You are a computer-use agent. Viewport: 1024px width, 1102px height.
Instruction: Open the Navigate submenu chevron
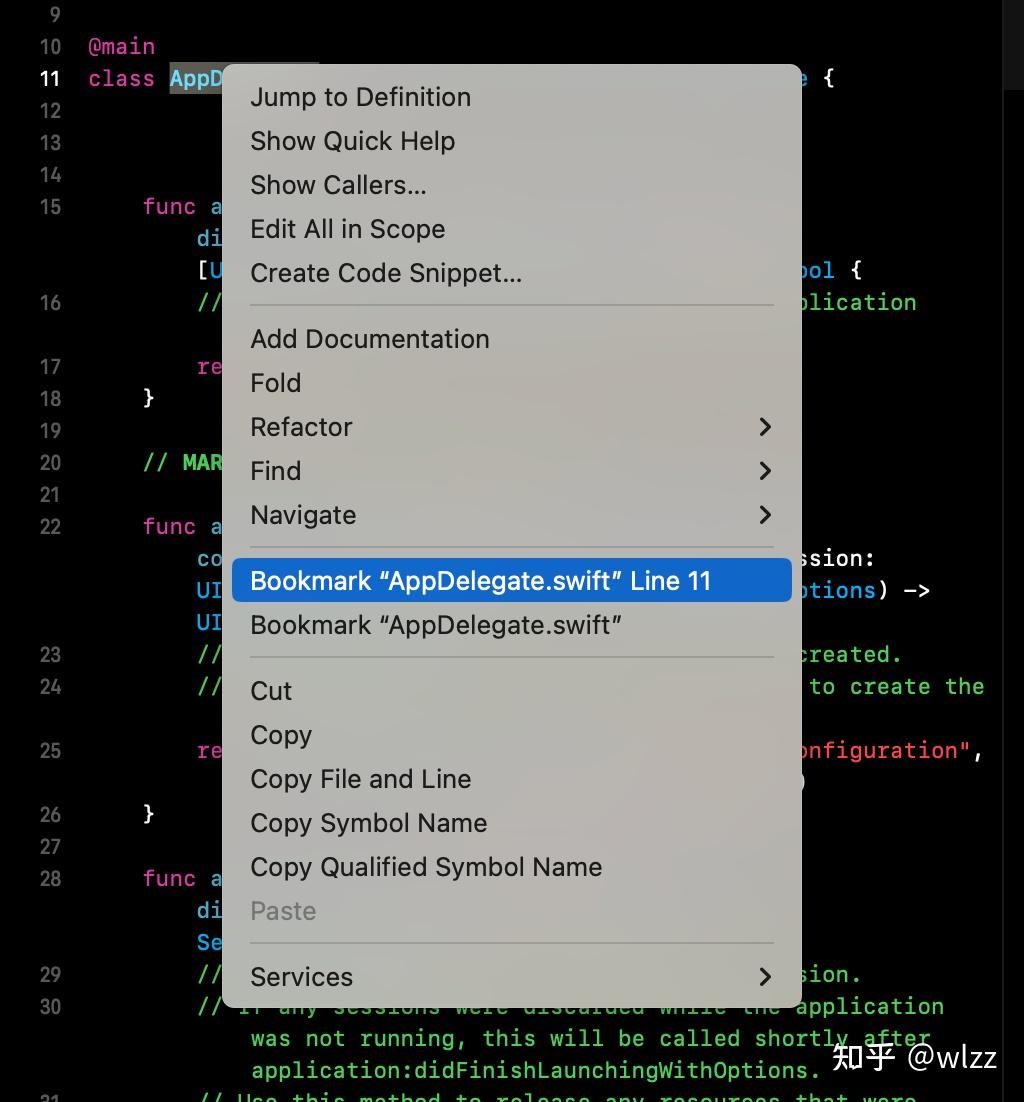tap(765, 515)
